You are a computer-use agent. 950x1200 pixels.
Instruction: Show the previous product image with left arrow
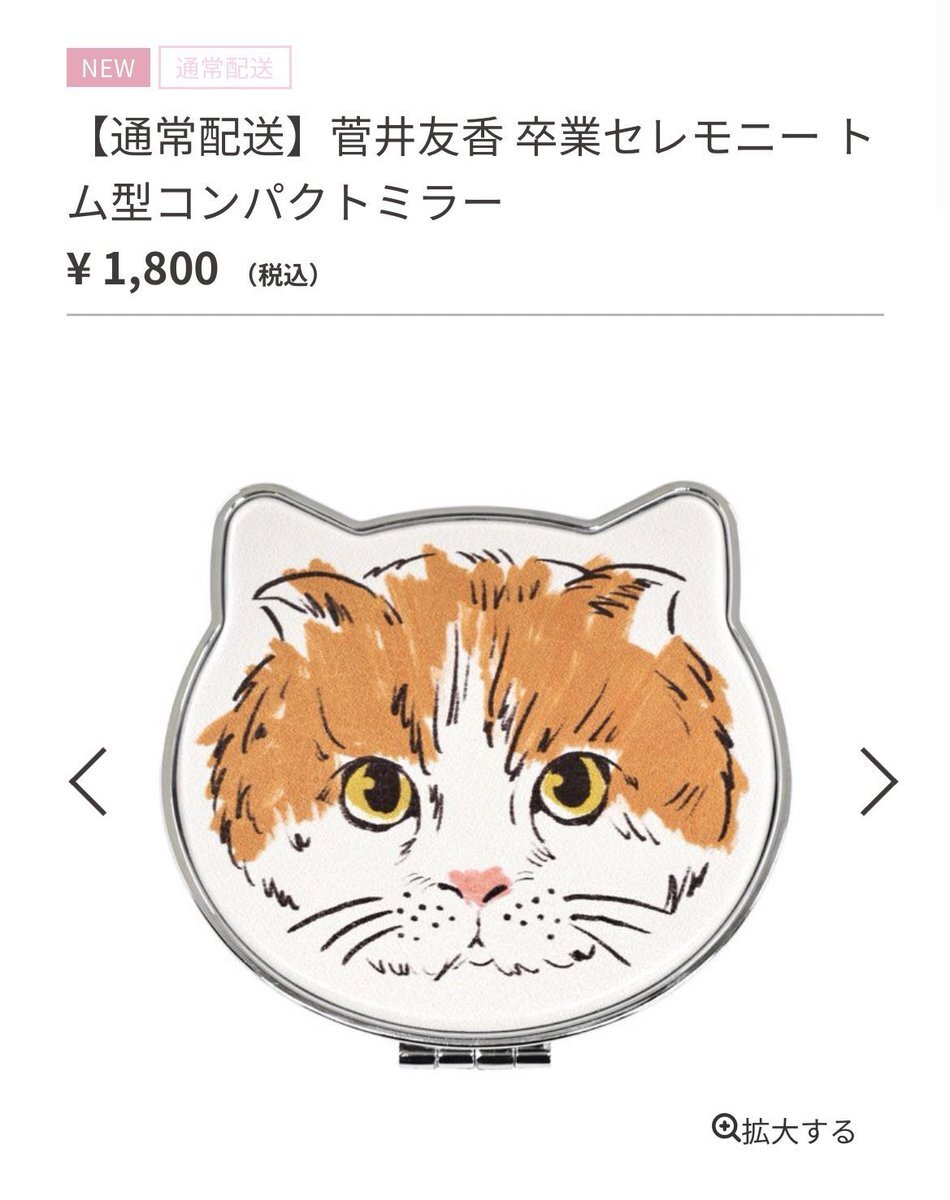click(x=88, y=780)
